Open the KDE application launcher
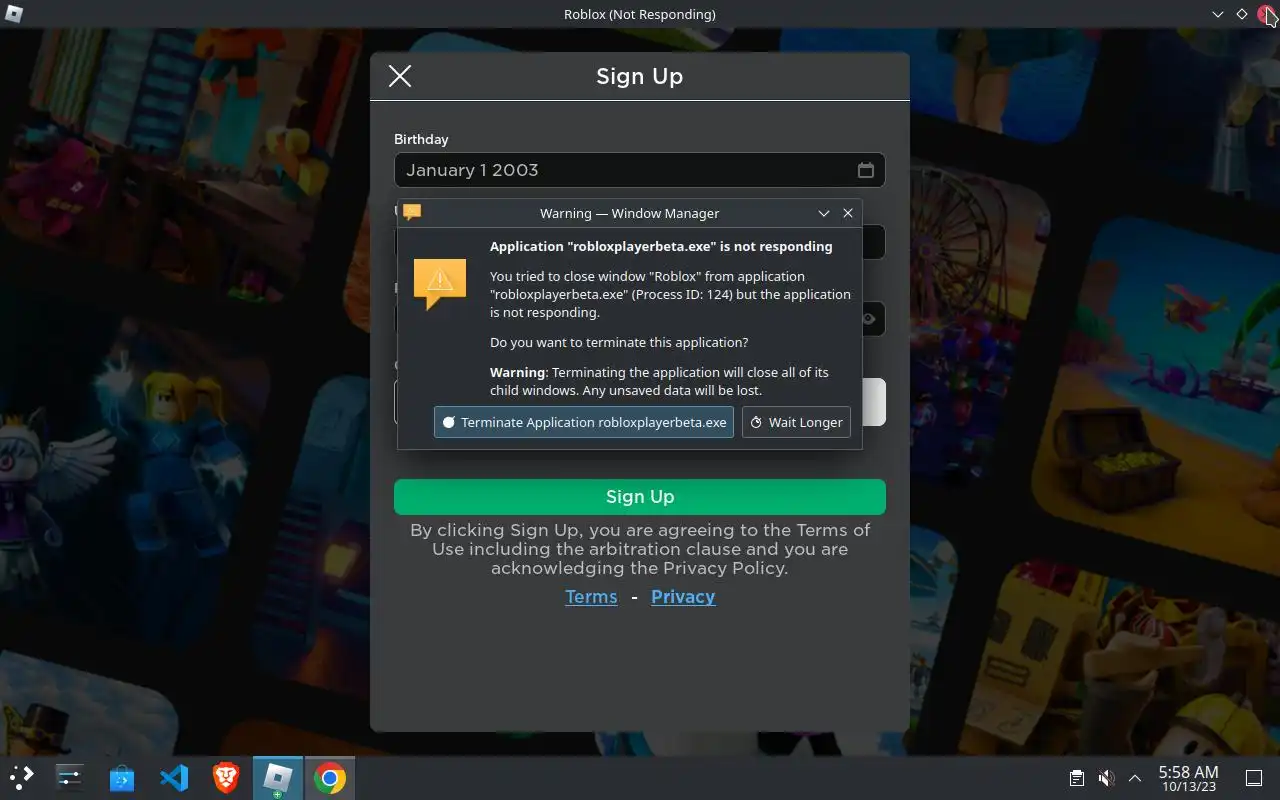1280x800 pixels. pos(22,777)
